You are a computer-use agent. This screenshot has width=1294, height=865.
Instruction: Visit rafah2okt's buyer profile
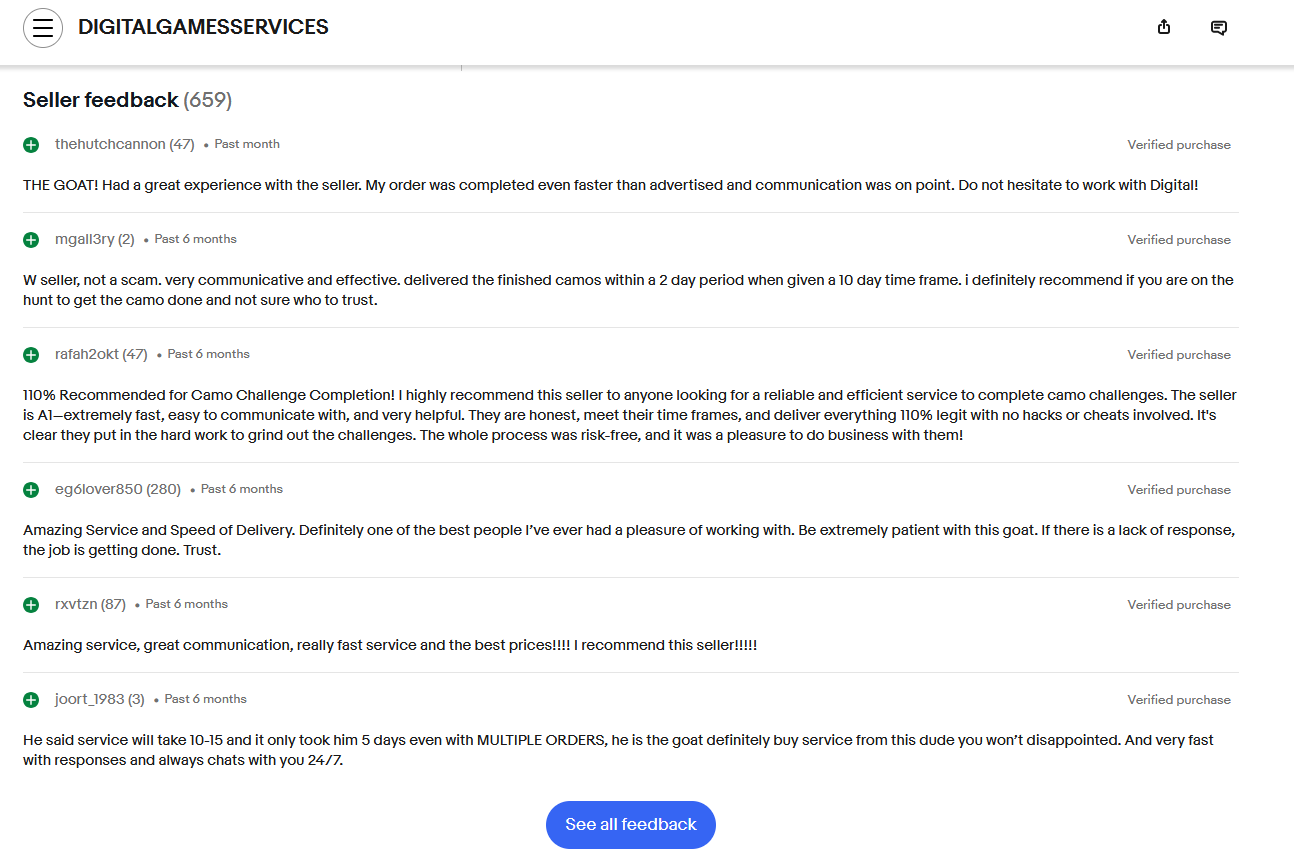pos(87,354)
